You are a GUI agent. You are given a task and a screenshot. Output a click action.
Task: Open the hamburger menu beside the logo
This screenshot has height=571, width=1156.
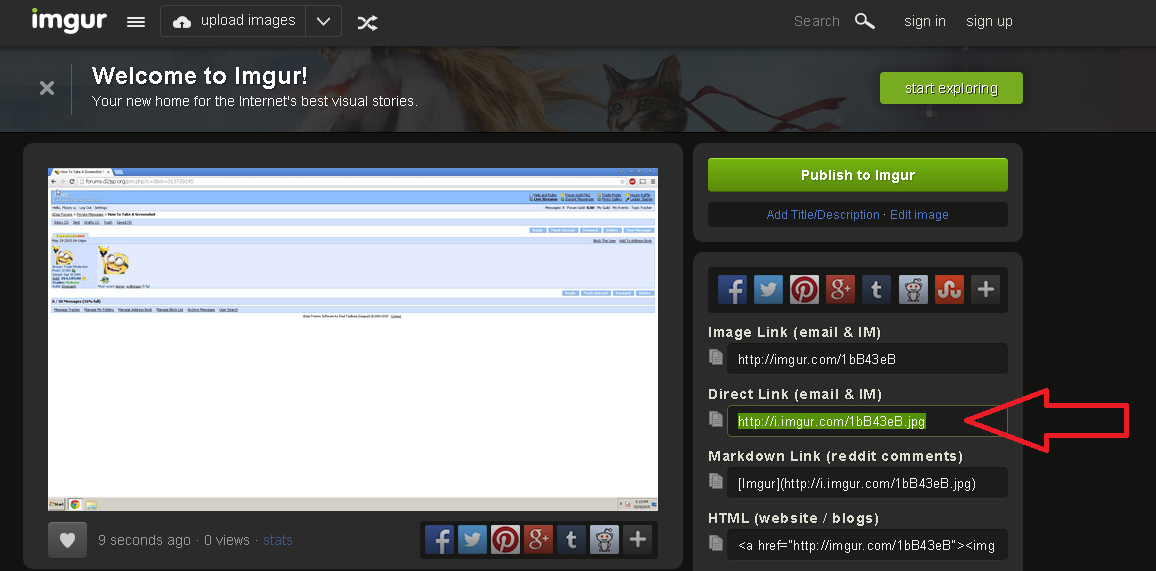136,22
